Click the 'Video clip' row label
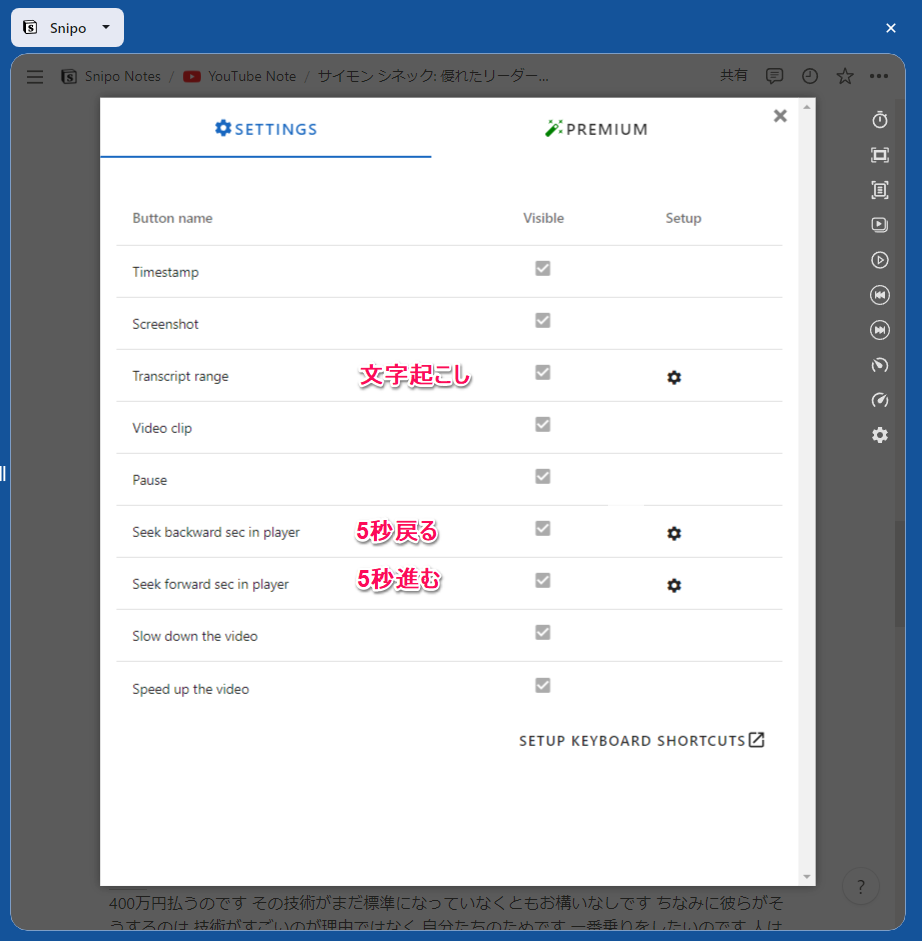922x941 pixels. coord(162,428)
